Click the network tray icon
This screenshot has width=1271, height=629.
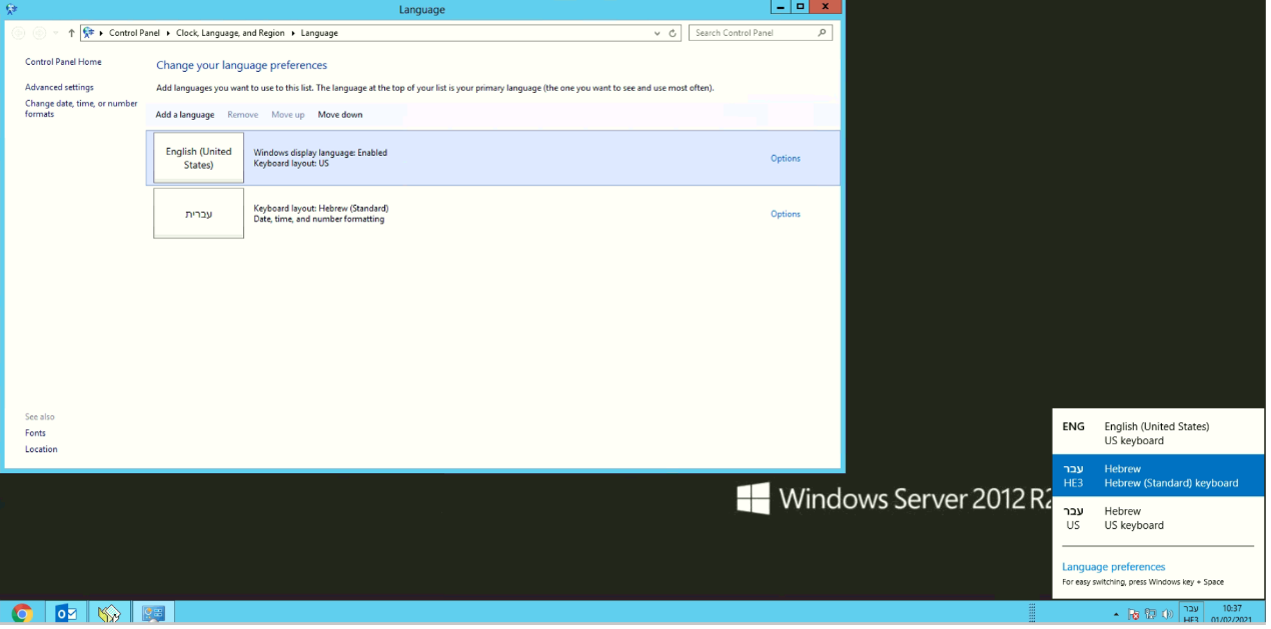[x=1150, y=614]
